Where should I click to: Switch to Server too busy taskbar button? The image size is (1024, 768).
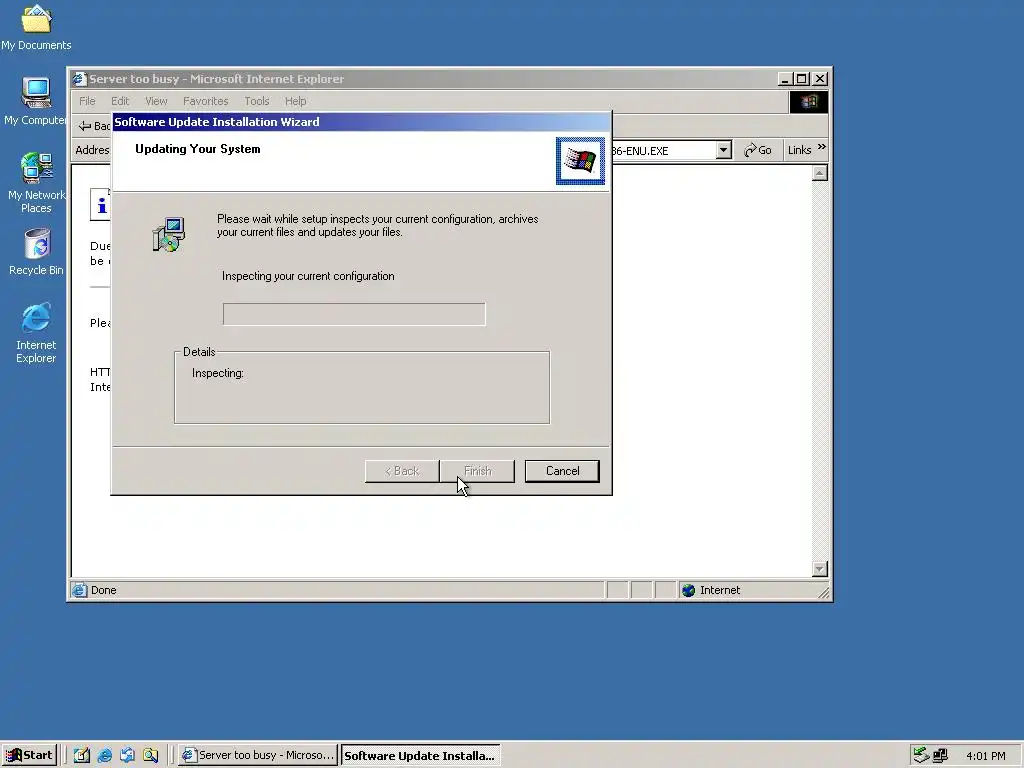pyautogui.click(x=258, y=755)
